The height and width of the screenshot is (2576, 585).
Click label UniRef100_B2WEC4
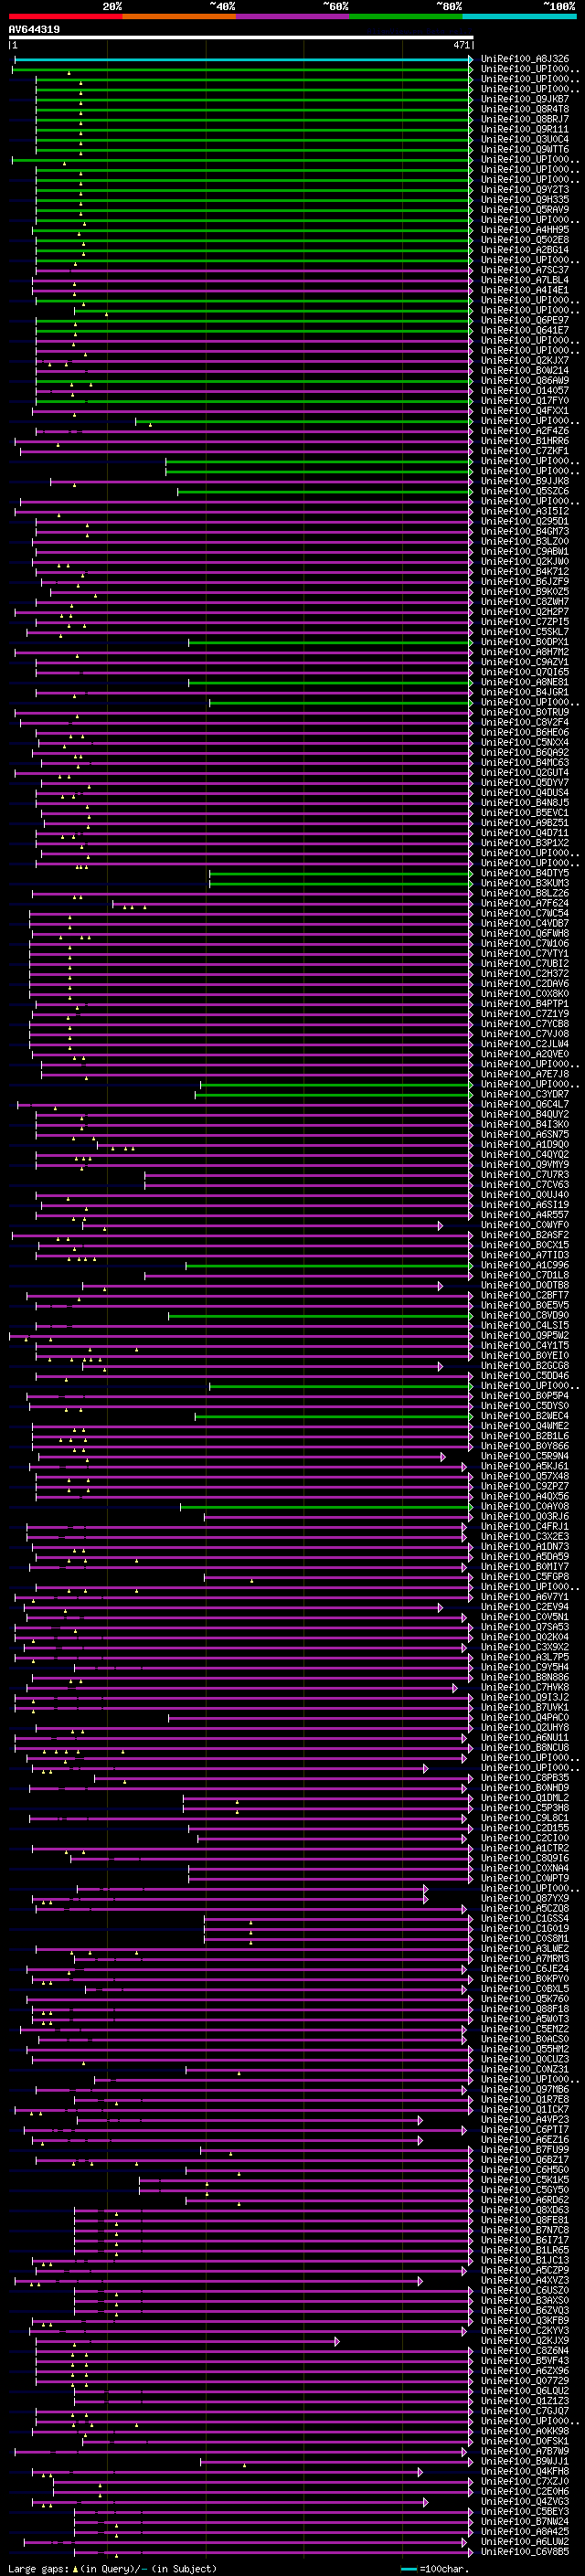click(x=524, y=1416)
